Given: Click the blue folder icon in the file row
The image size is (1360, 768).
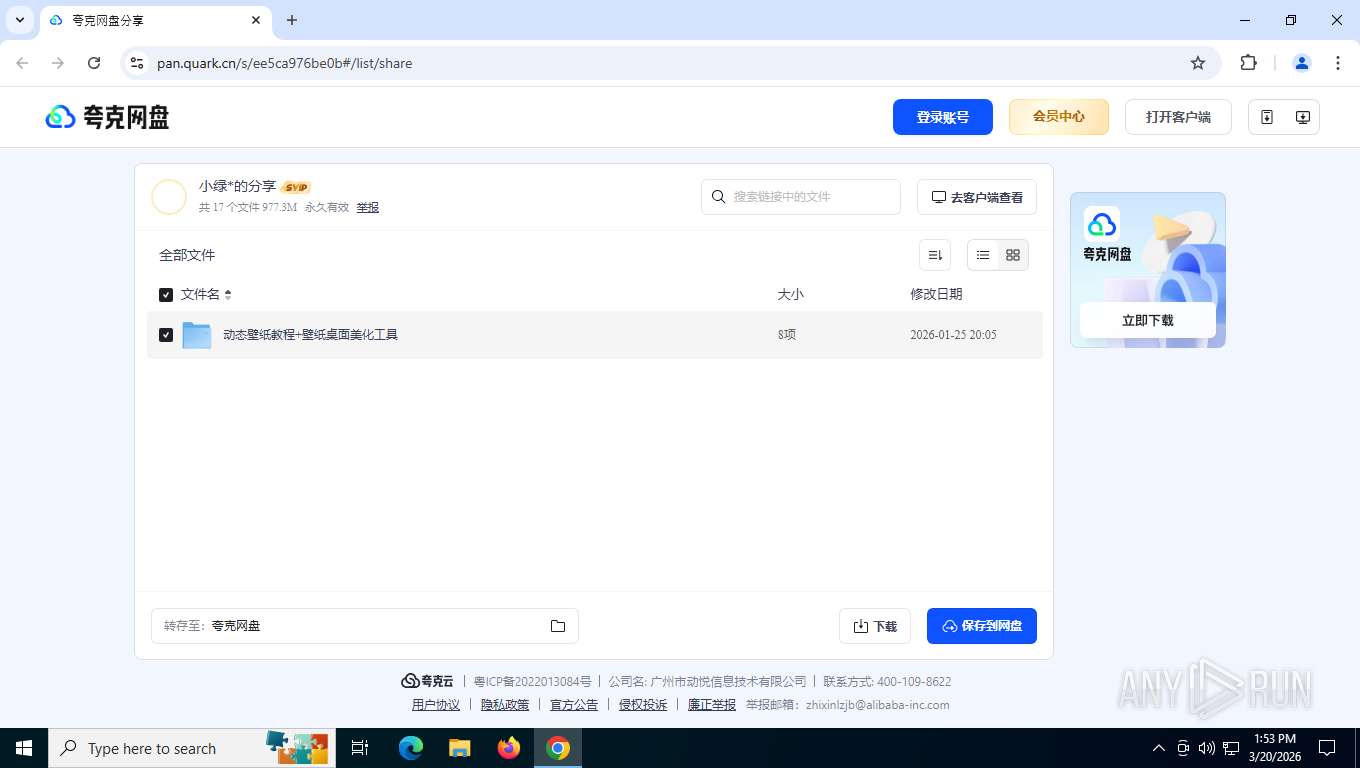Looking at the screenshot, I should click(x=197, y=335).
